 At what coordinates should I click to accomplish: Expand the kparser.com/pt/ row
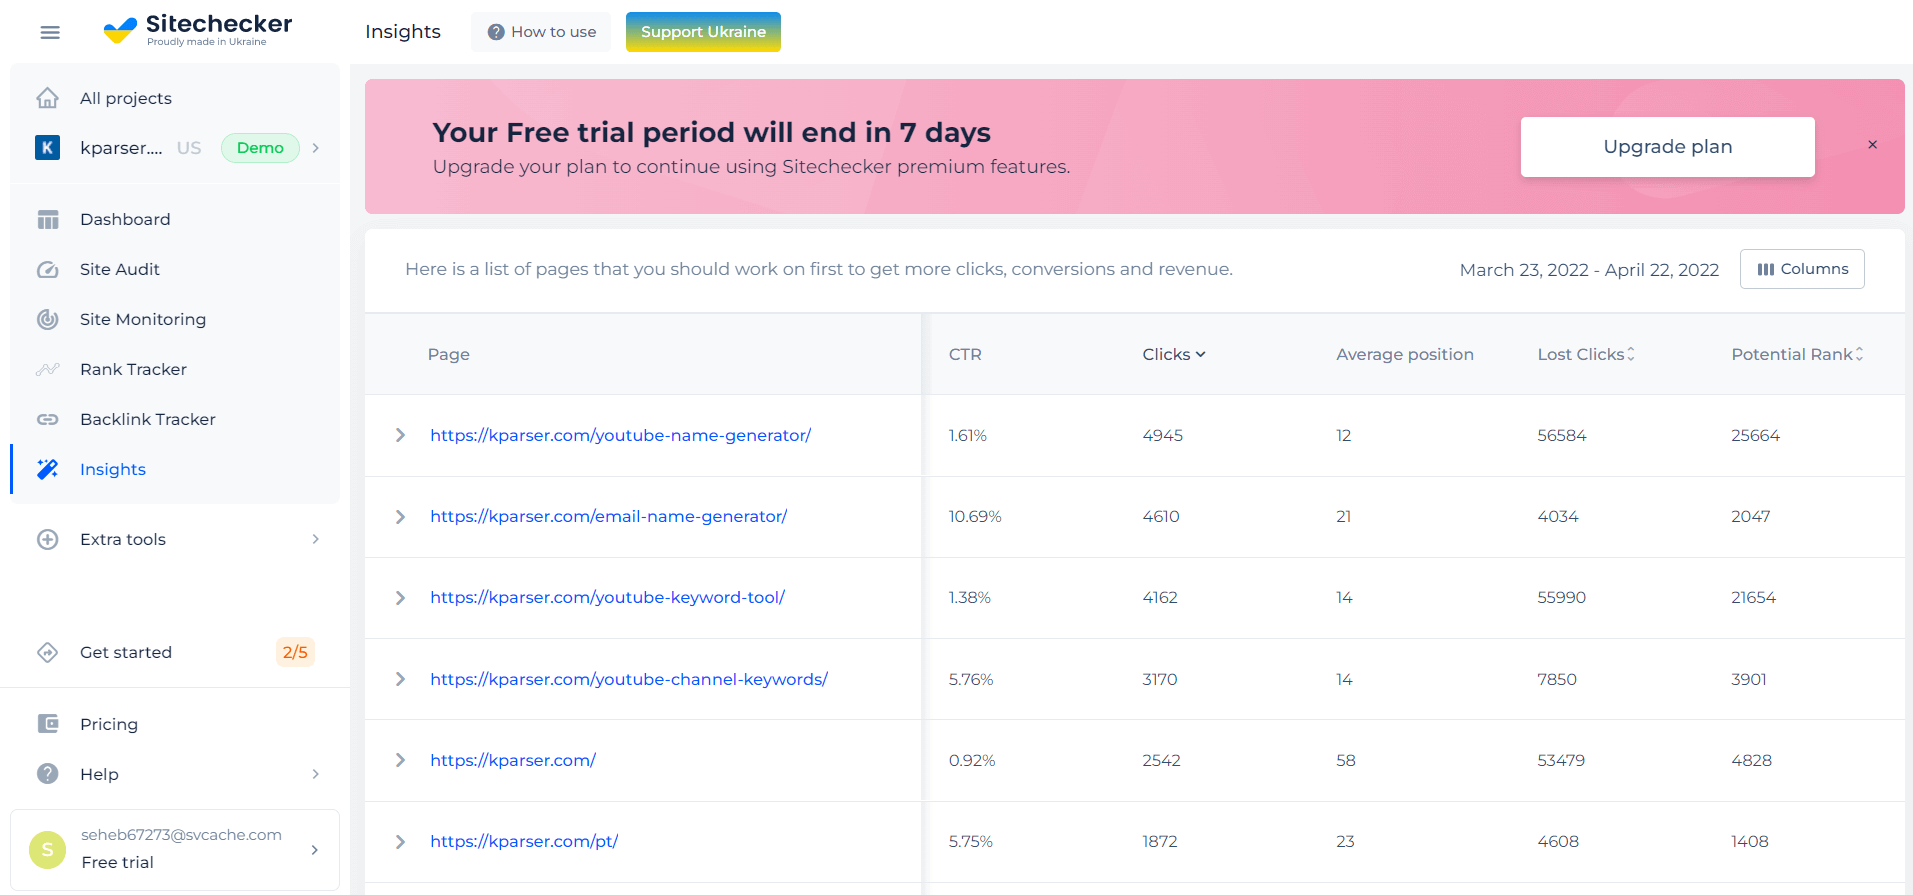pos(400,842)
